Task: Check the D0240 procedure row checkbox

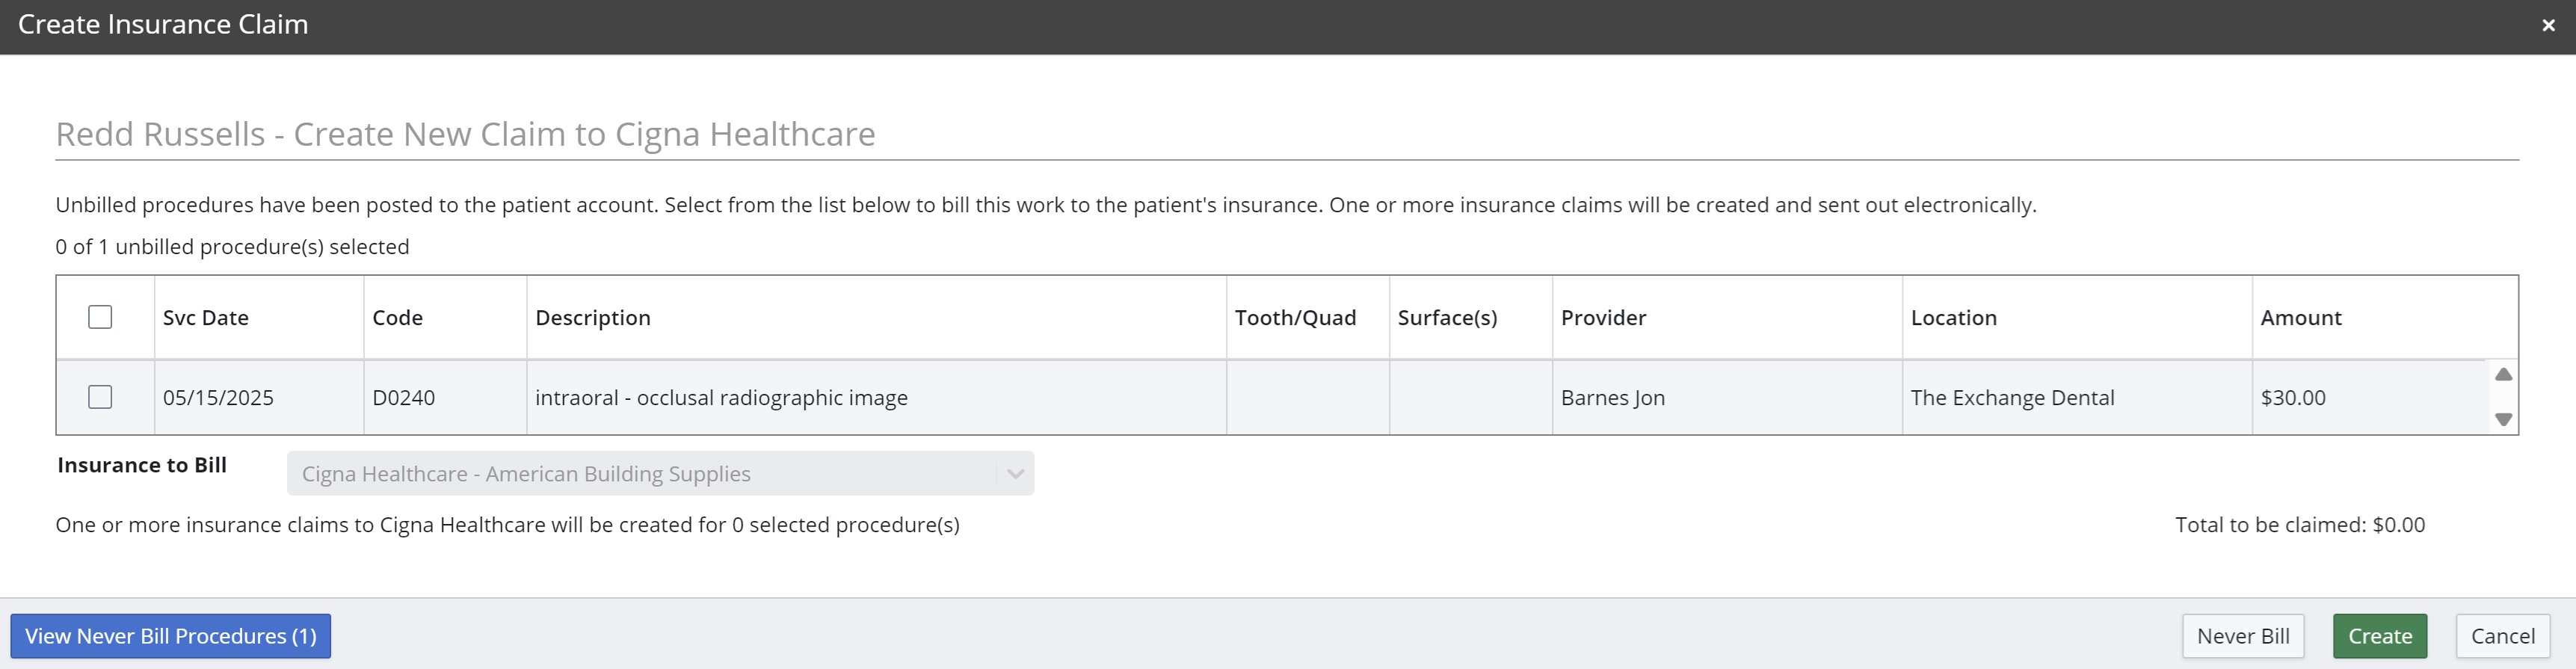Action: 100,397
